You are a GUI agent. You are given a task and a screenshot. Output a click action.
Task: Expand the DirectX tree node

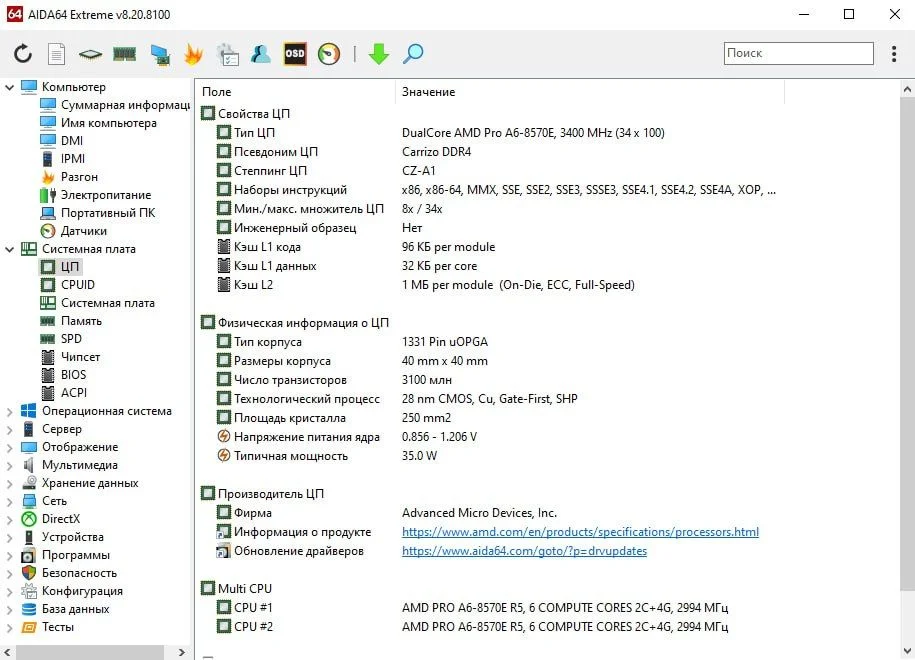[x=9, y=519]
